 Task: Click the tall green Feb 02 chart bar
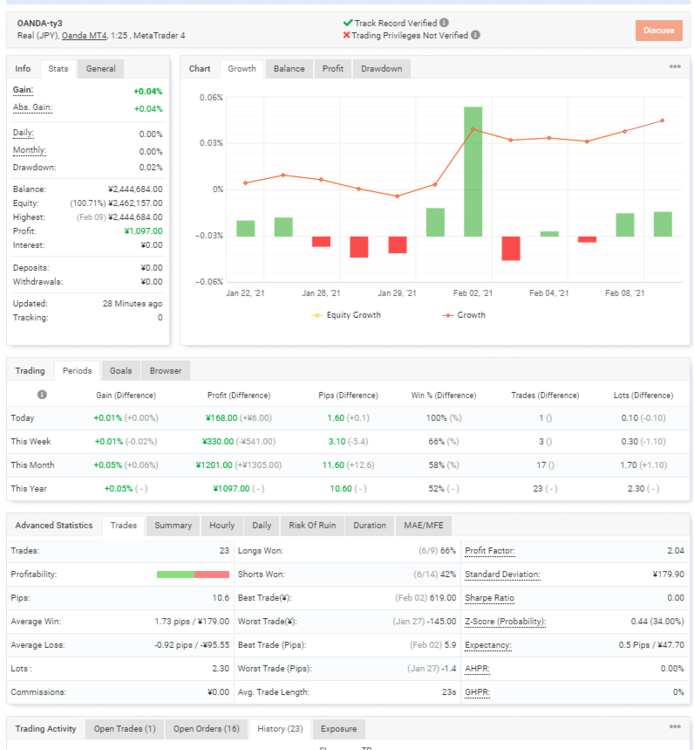(473, 171)
